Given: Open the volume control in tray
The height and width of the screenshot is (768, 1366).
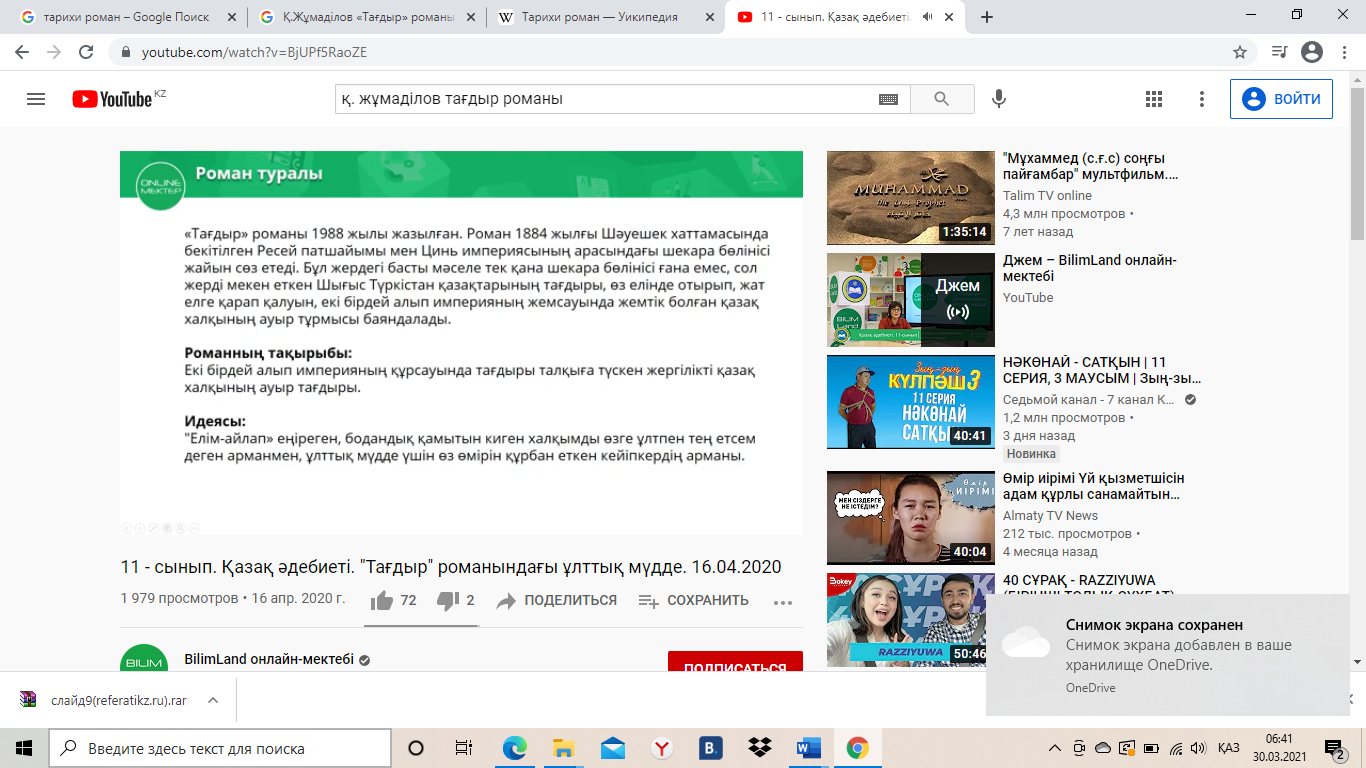Looking at the screenshot, I should tap(1199, 748).
